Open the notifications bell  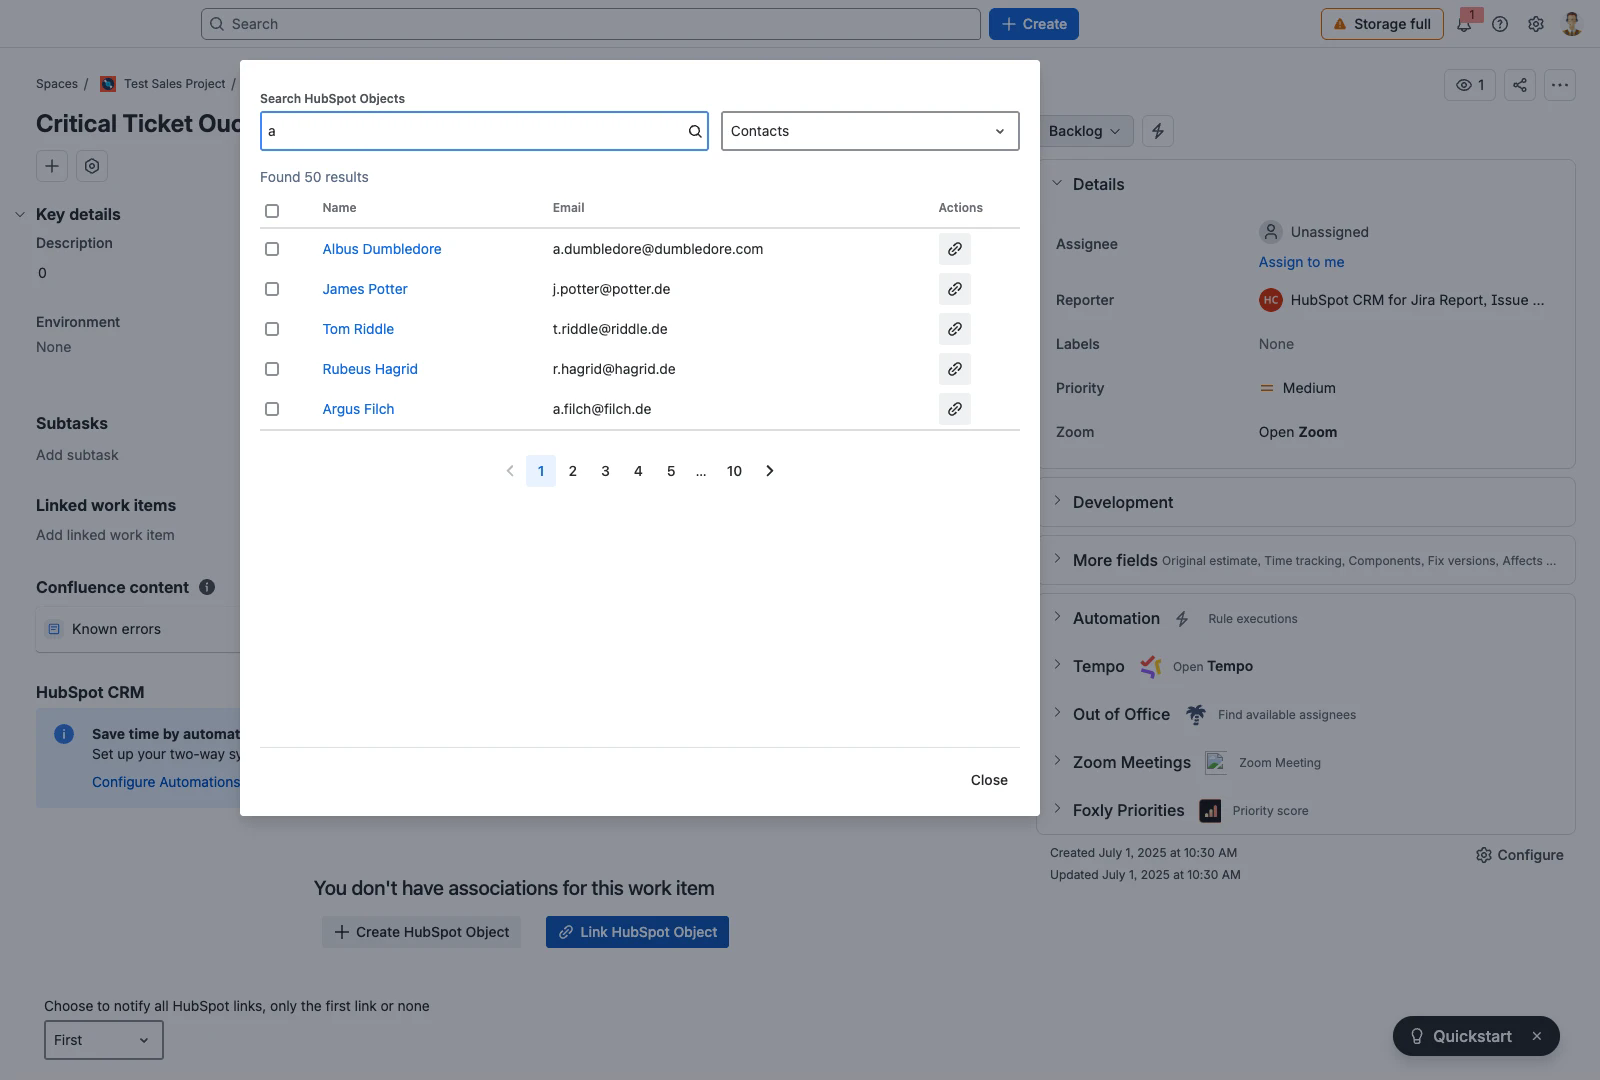click(1464, 24)
